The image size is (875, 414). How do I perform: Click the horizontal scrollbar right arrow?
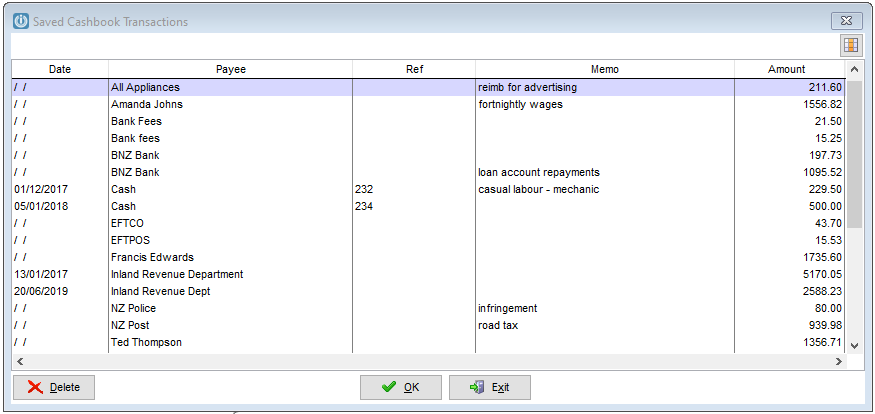click(x=838, y=362)
